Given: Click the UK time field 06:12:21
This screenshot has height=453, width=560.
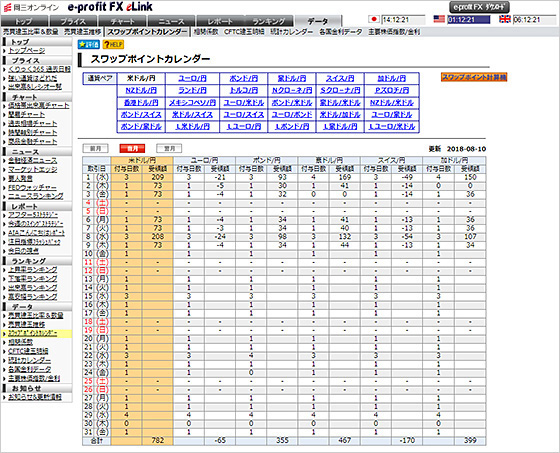Looking at the screenshot, I should (534, 20).
